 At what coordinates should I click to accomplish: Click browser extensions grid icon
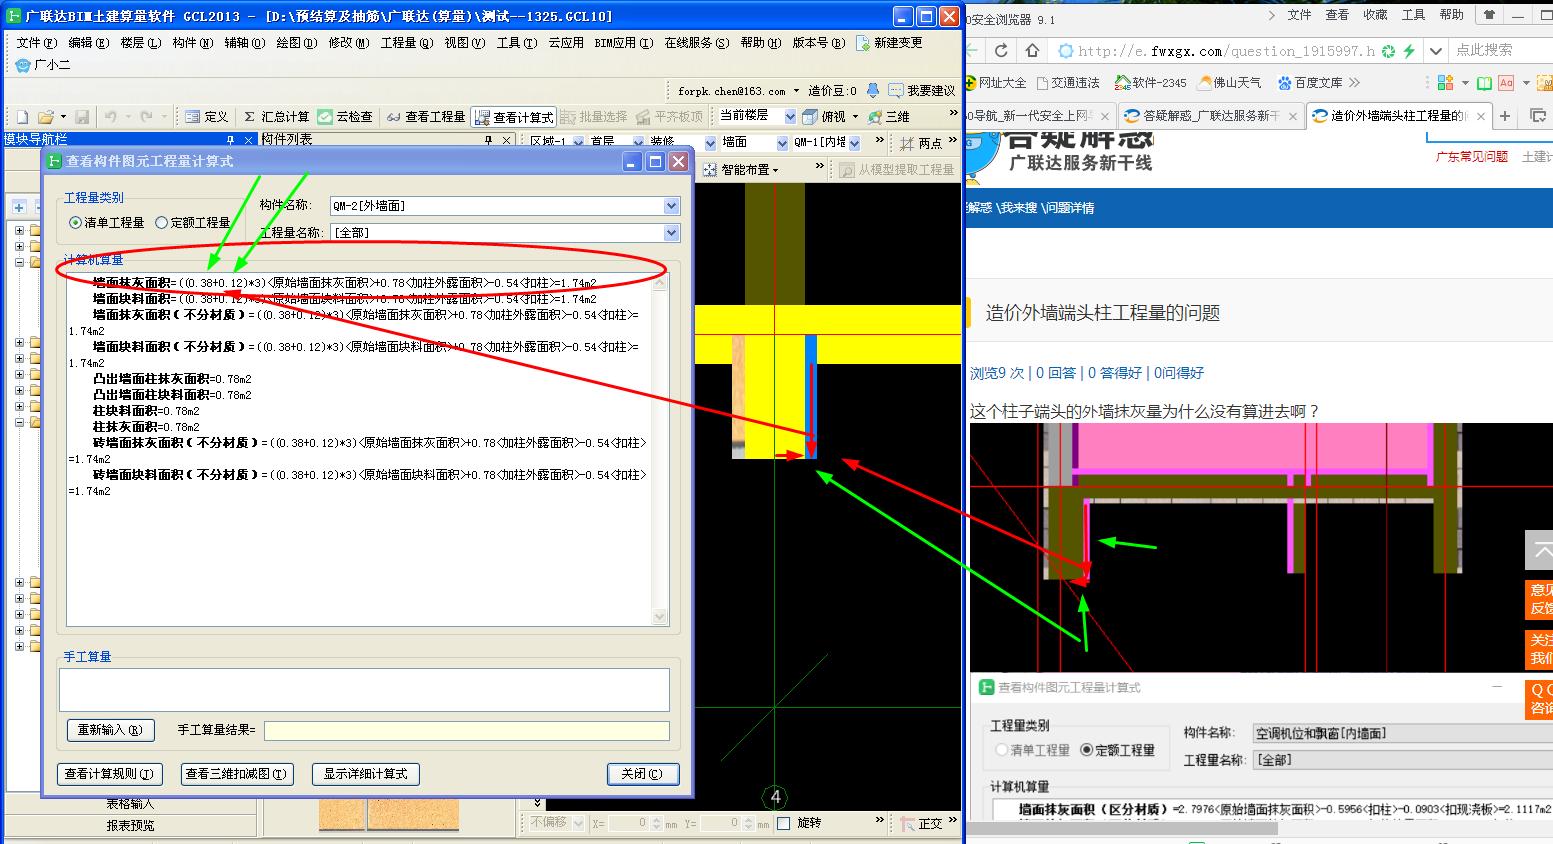(x=1445, y=83)
